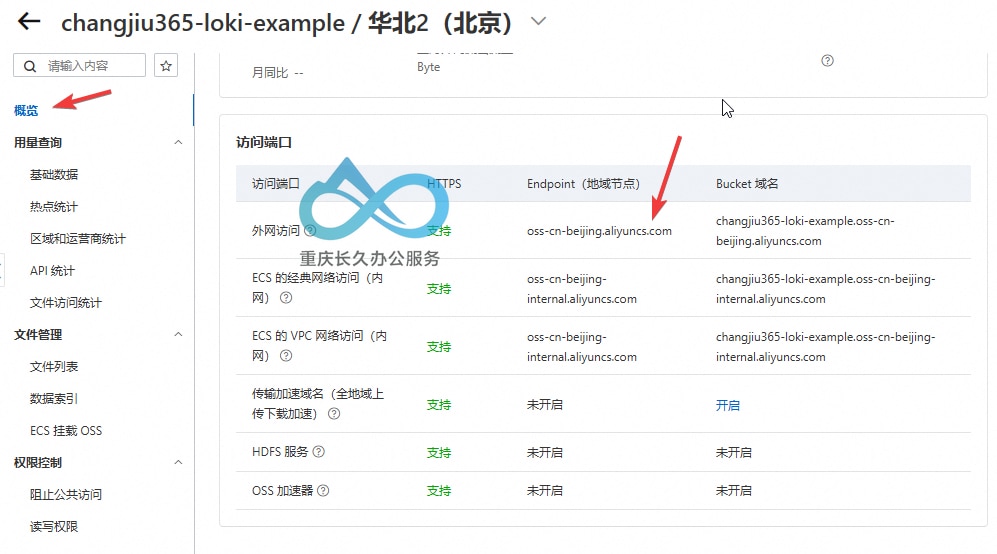Open the bucket region dropdown chevron
Image resolution: width=997 pixels, height=554 pixels.
point(538,22)
